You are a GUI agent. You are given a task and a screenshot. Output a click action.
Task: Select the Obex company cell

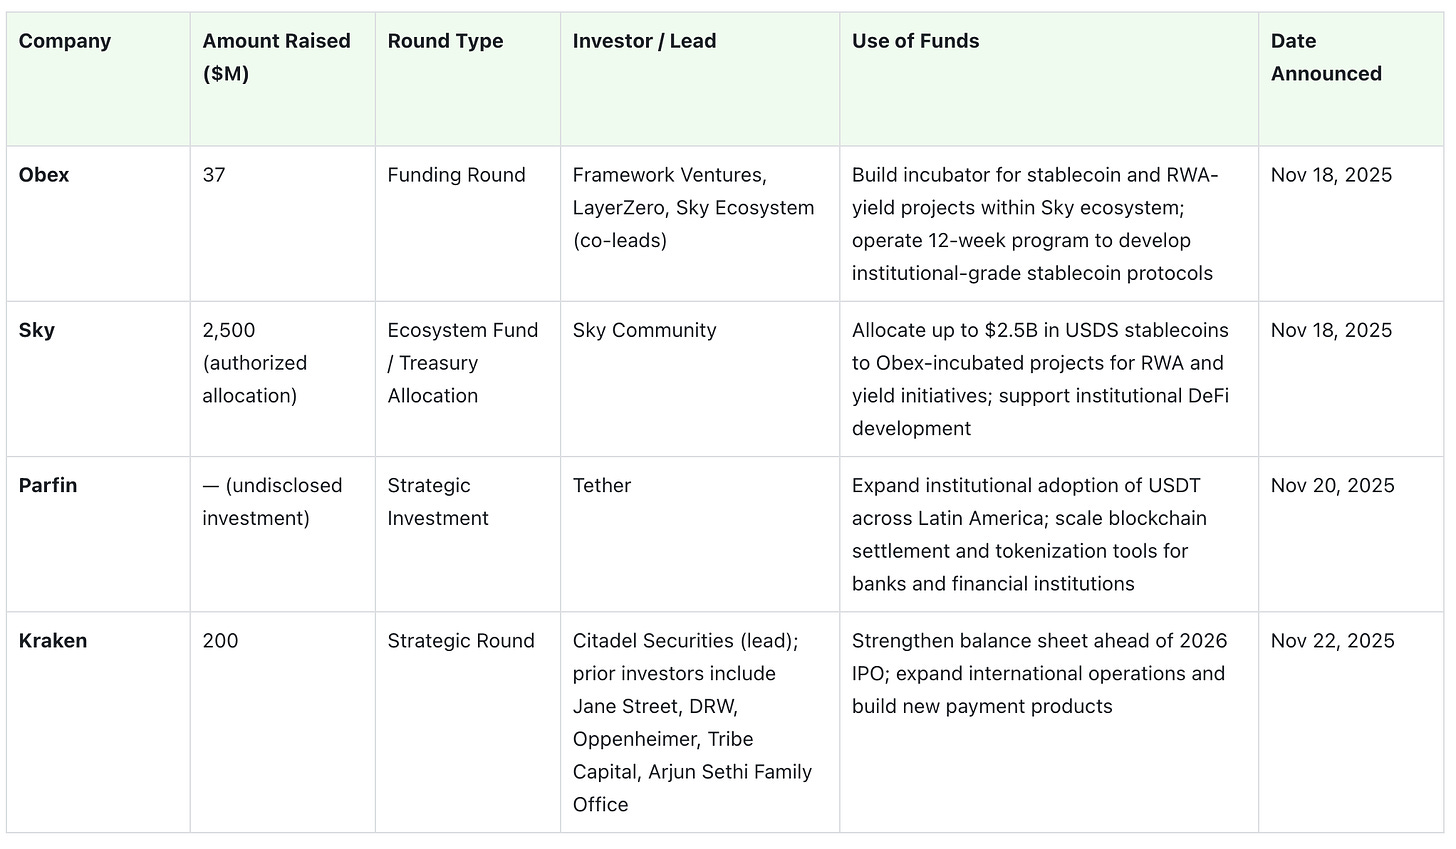(44, 175)
